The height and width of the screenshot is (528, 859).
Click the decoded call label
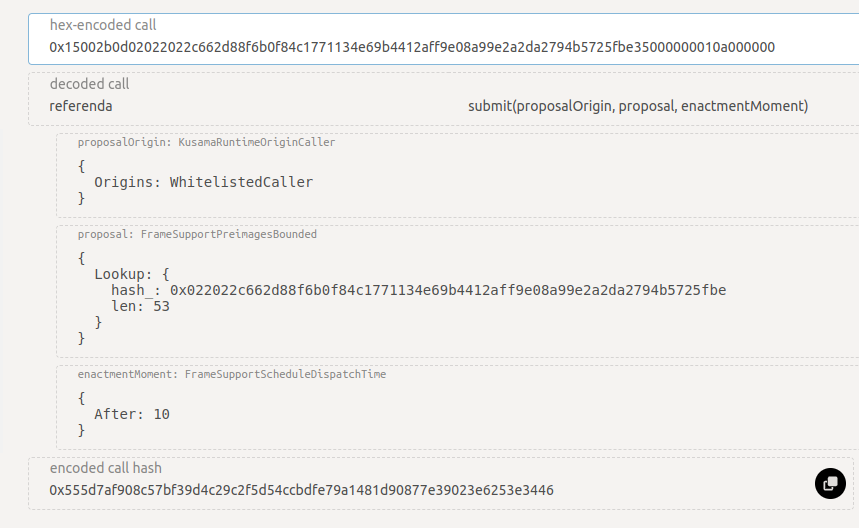[x=89, y=84]
